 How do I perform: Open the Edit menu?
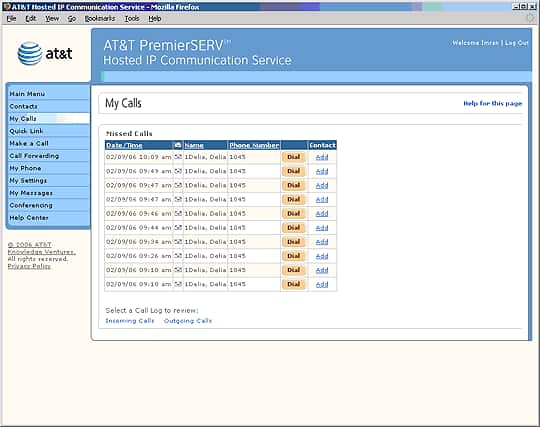(31, 19)
